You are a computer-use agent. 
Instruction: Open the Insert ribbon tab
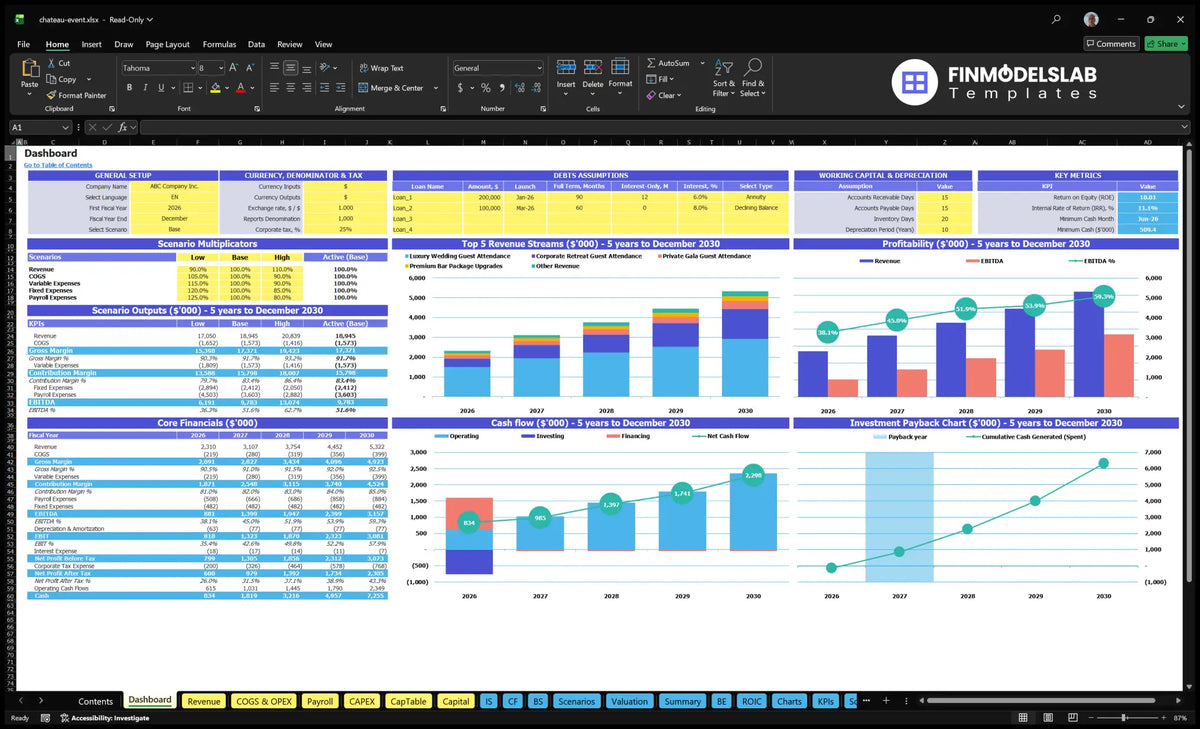point(91,44)
